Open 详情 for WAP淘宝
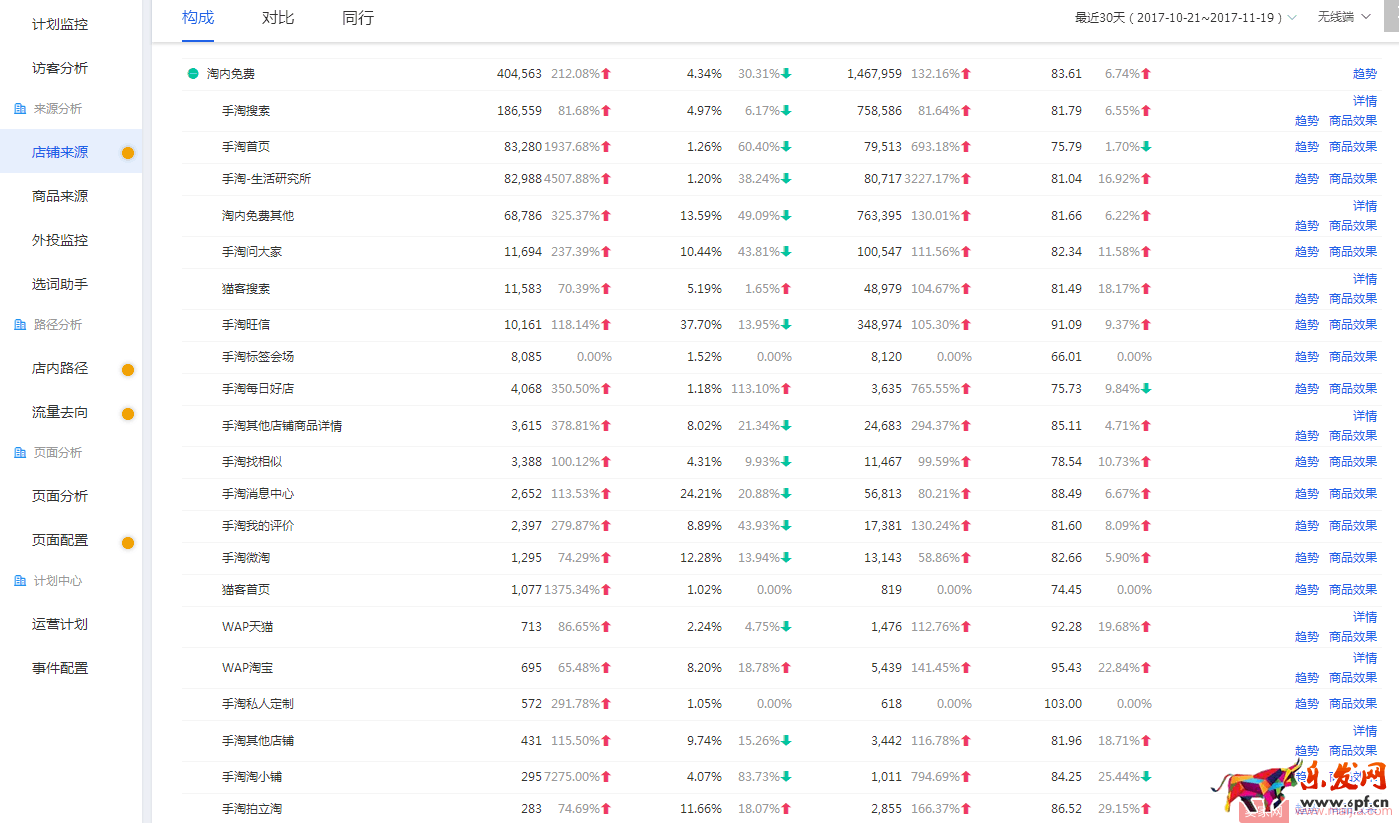The width and height of the screenshot is (1399, 823). pyautogui.click(x=1364, y=658)
